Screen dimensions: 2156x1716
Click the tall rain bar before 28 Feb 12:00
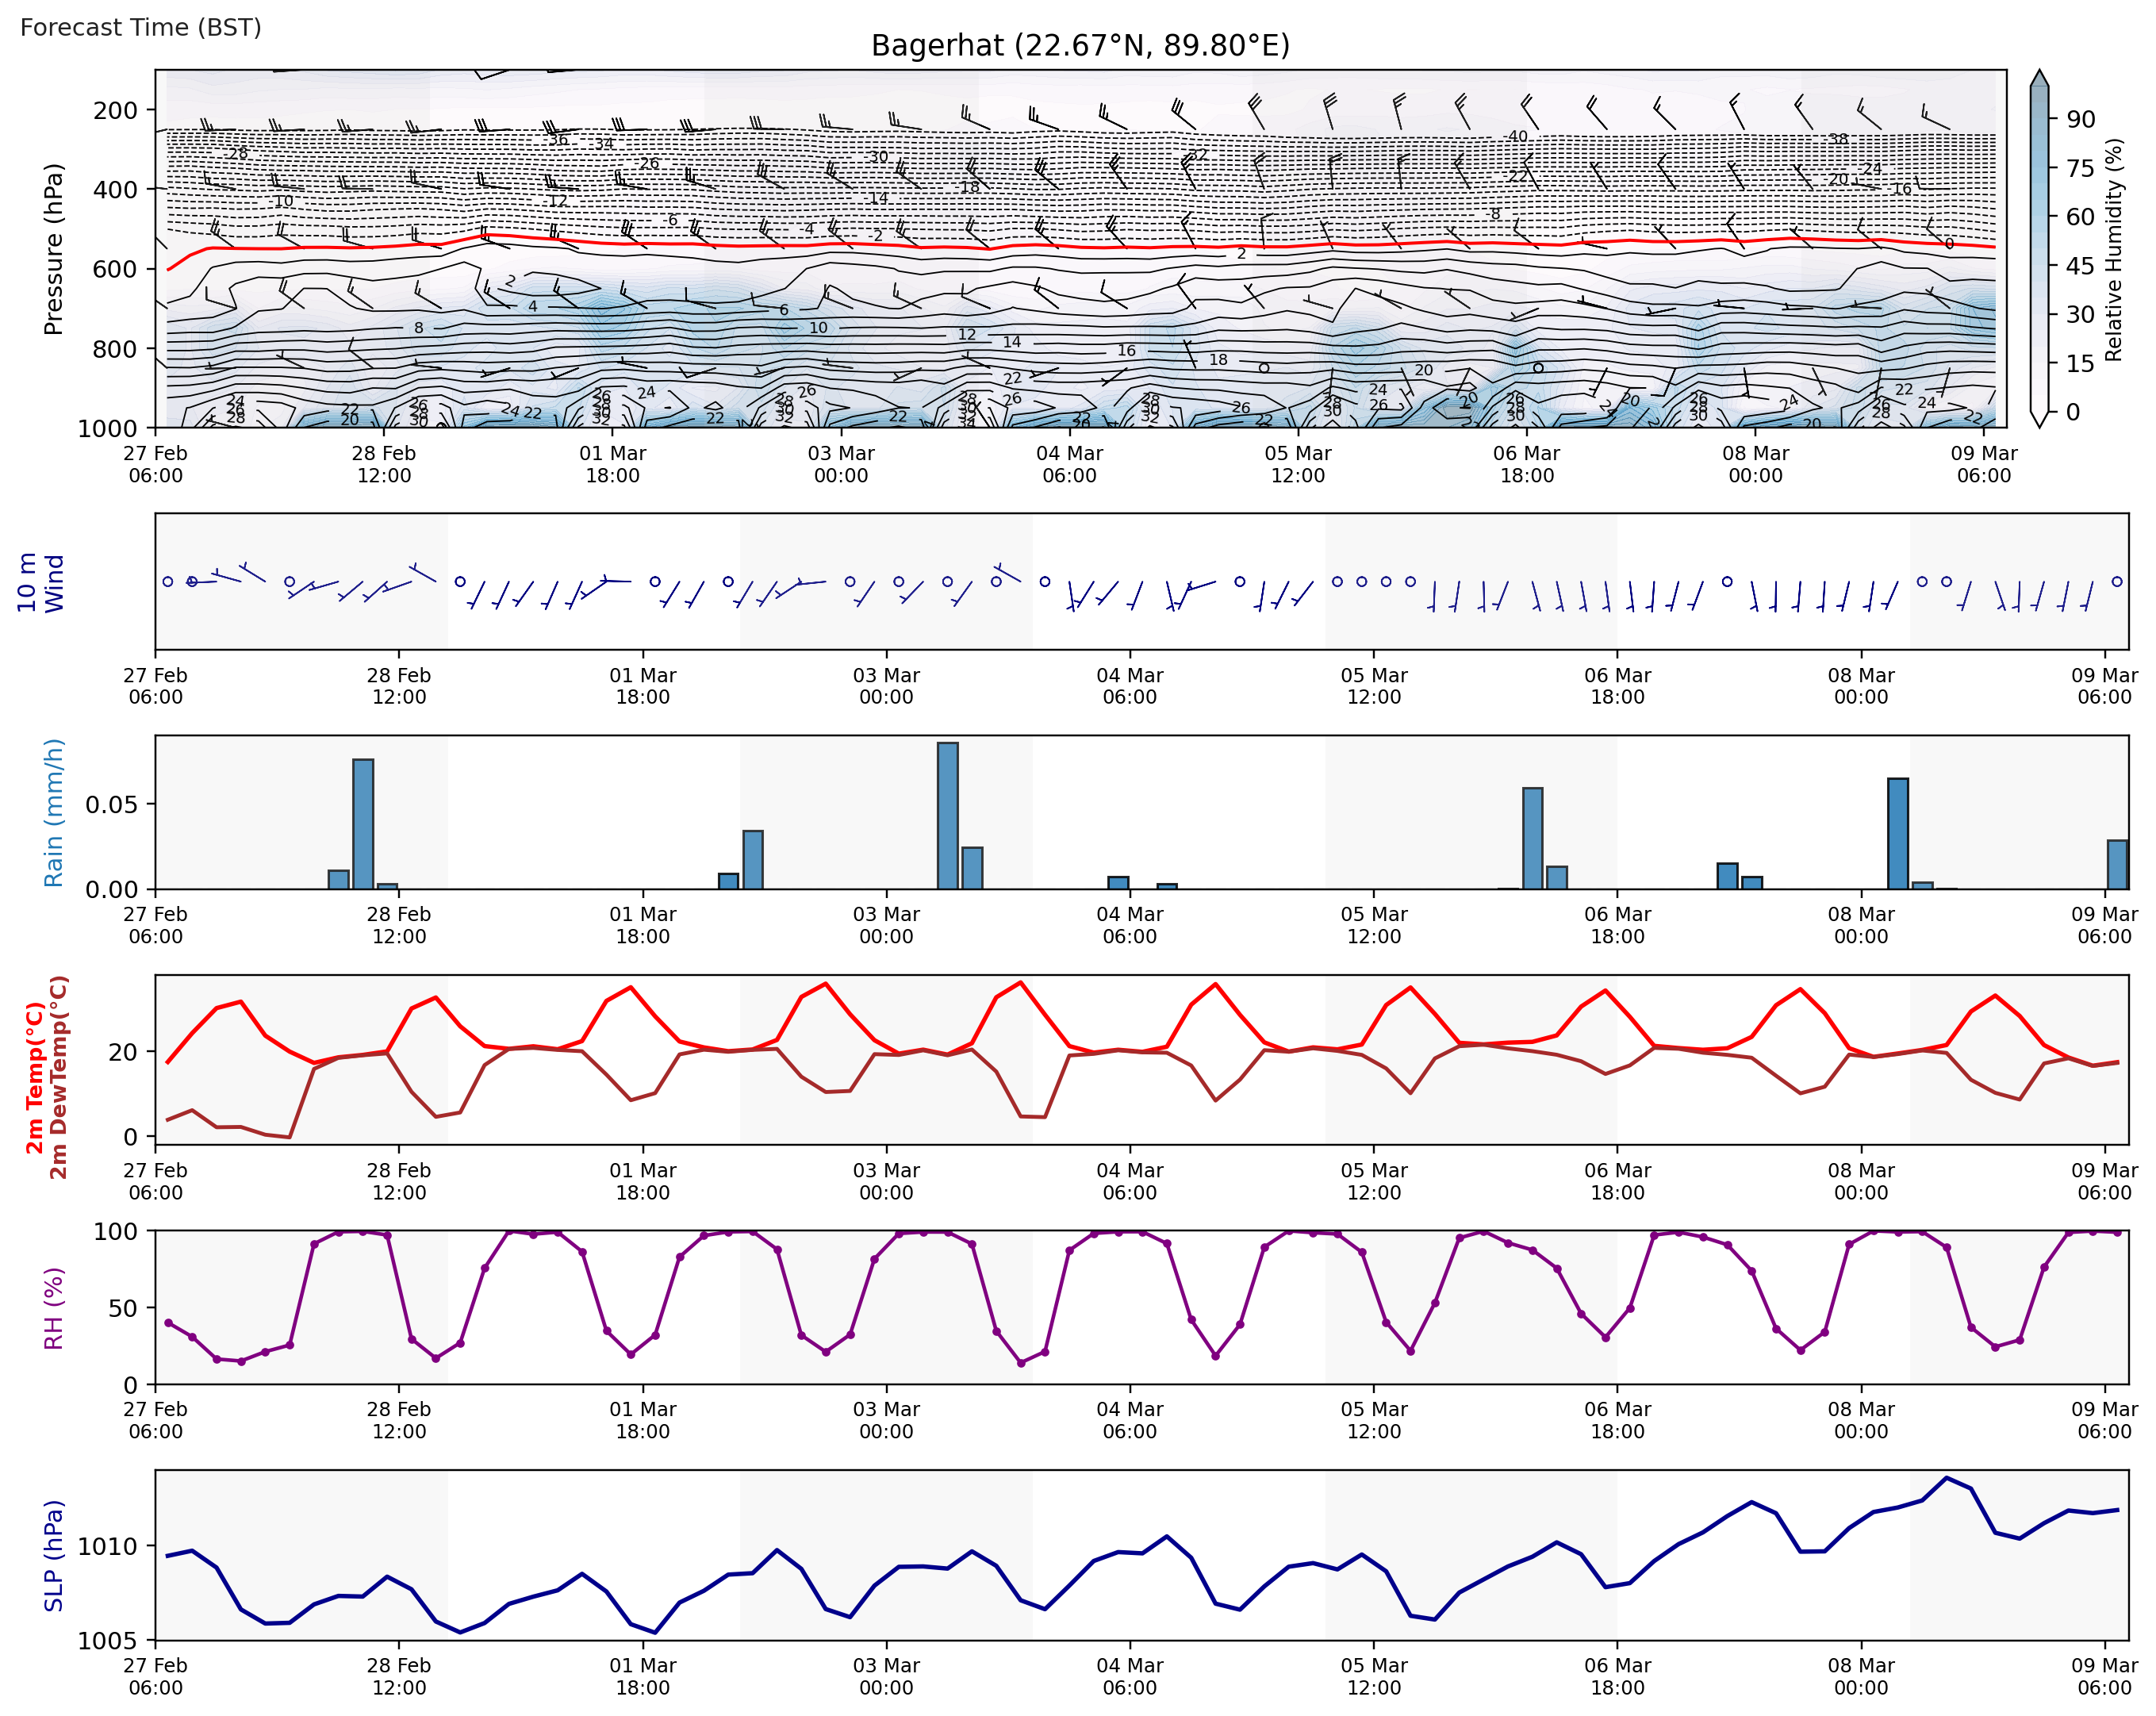click(x=363, y=823)
